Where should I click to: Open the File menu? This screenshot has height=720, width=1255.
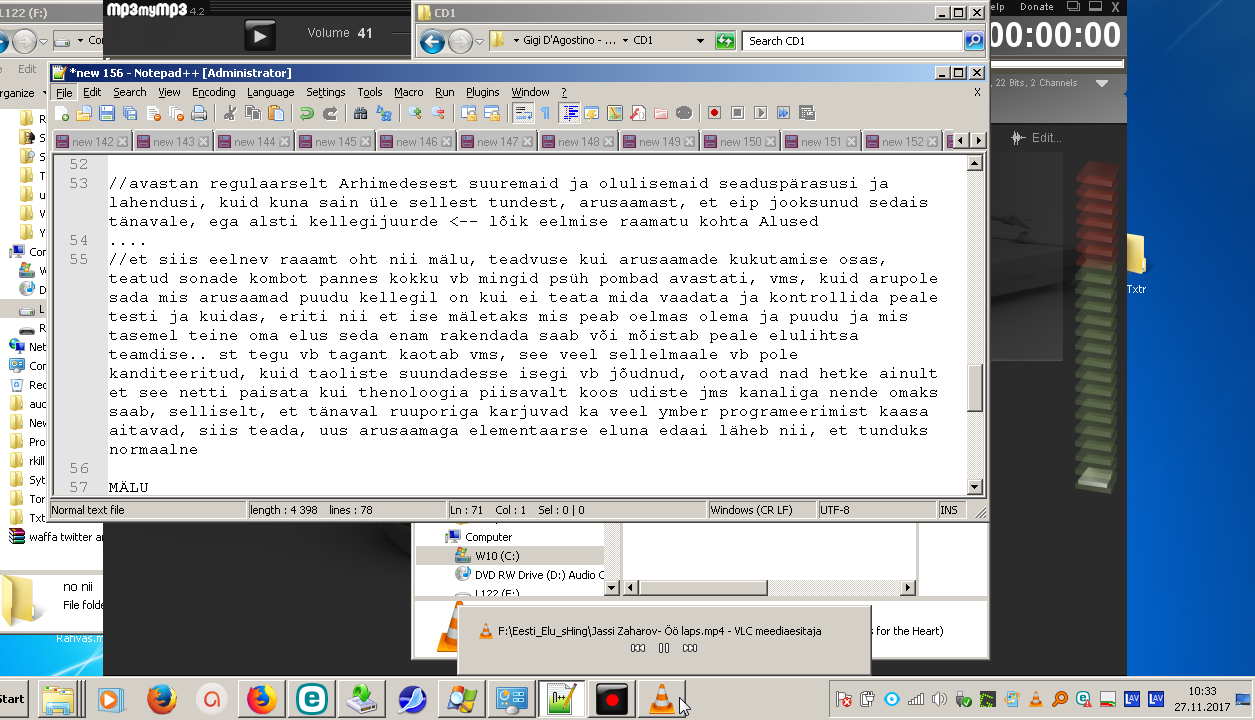pyautogui.click(x=64, y=92)
